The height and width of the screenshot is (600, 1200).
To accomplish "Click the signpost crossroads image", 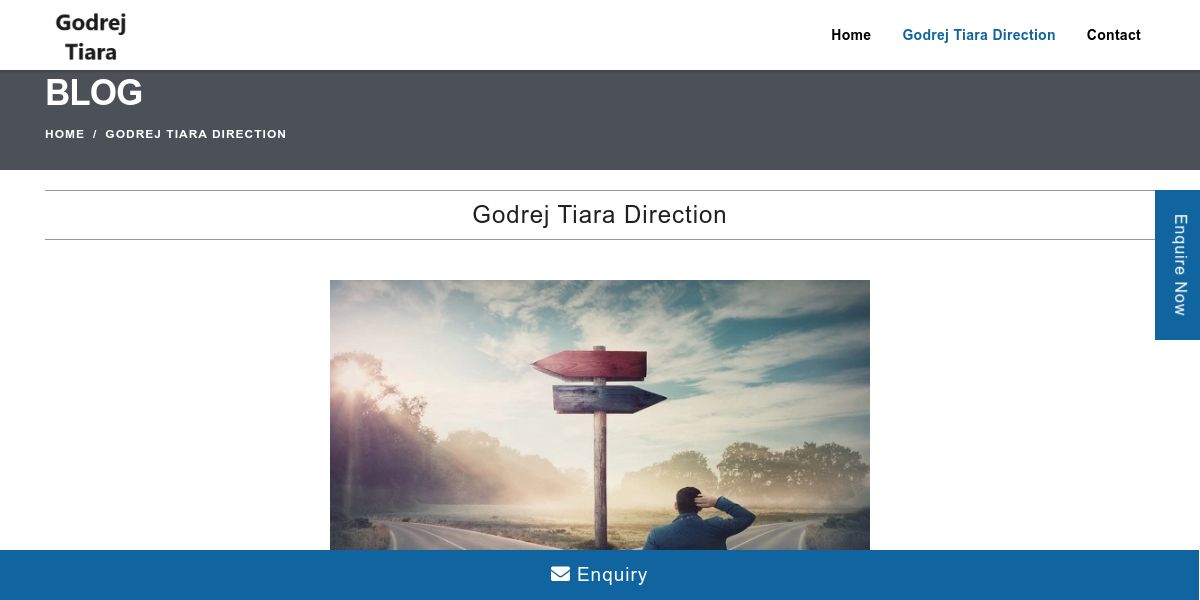I will pyautogui.click(x=600, y=415).
